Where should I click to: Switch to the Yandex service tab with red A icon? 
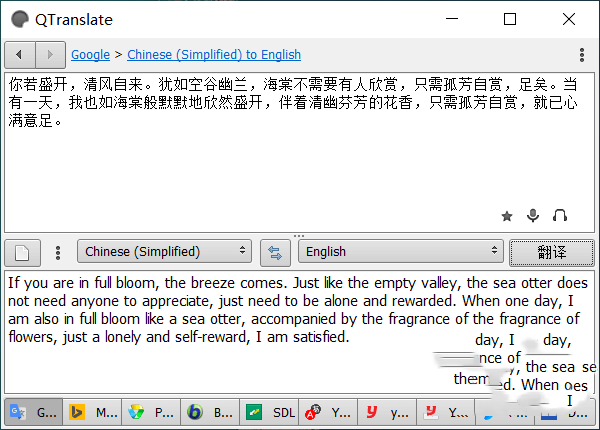point(328,412)
